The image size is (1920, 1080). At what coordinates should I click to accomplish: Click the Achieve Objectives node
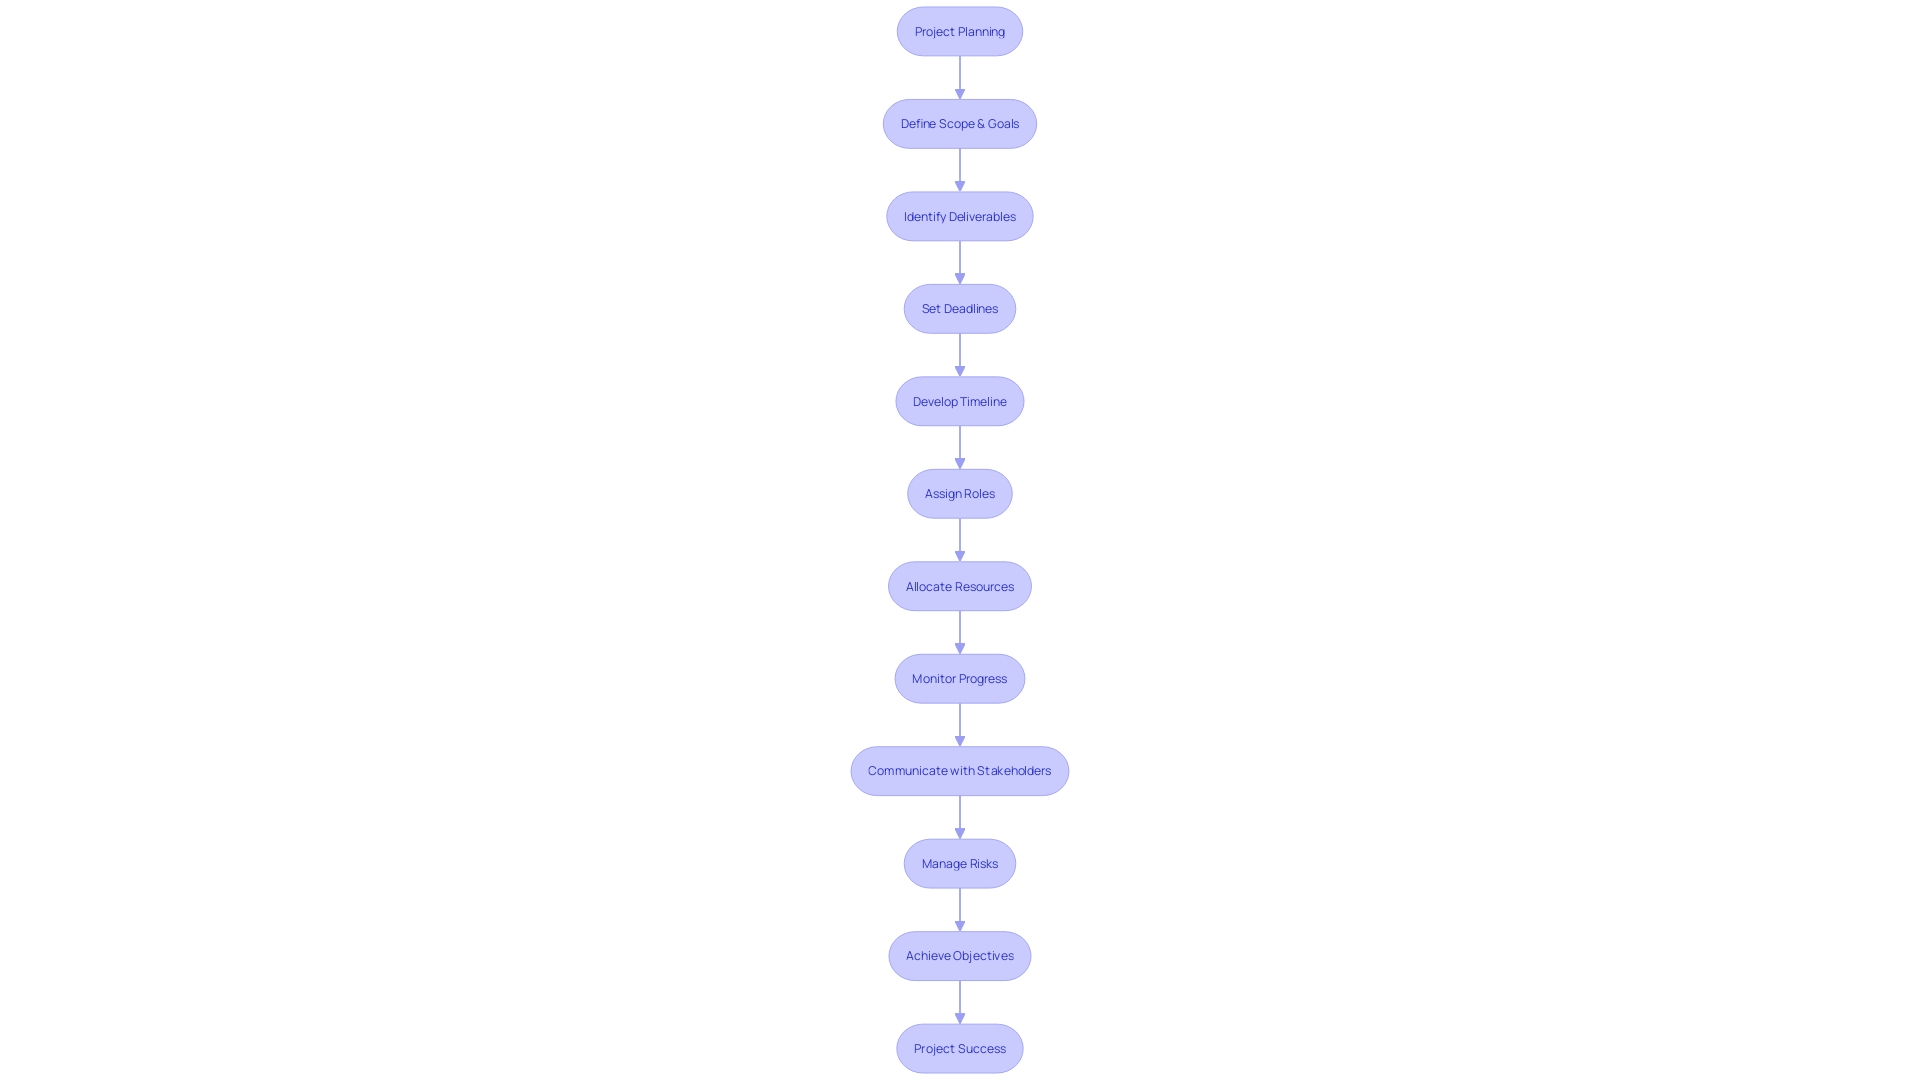click(x=960, y=955)
